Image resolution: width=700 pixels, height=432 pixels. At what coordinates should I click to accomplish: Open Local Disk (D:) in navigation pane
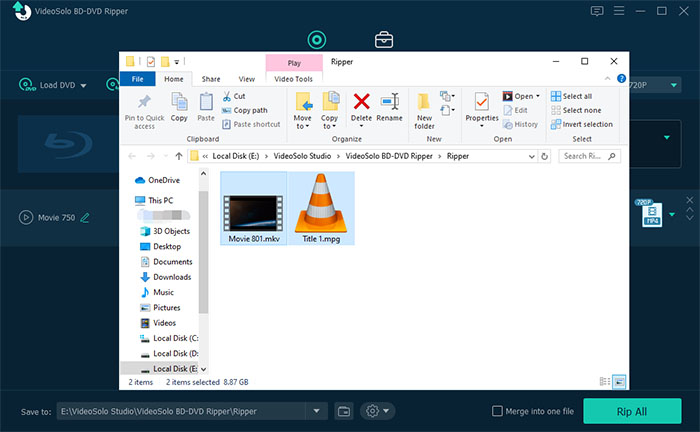[169, 353]
